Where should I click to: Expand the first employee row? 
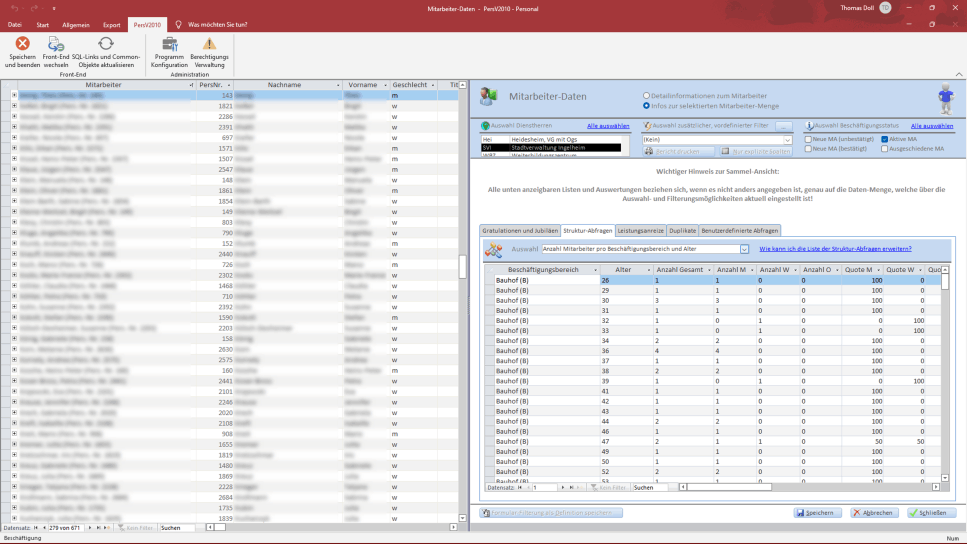[14, 96]
